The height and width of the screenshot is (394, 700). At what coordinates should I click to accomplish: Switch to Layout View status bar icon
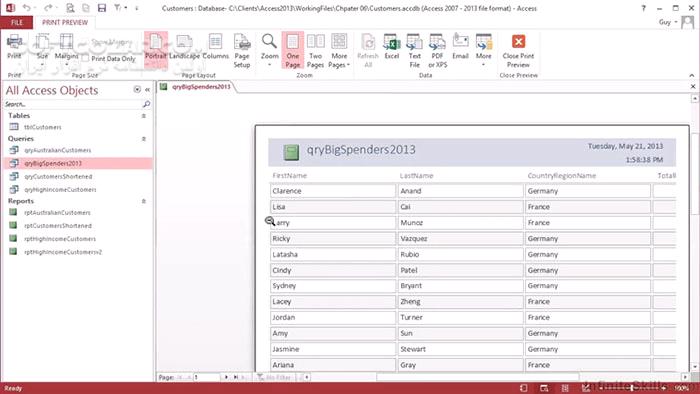(x=565, y=388)
